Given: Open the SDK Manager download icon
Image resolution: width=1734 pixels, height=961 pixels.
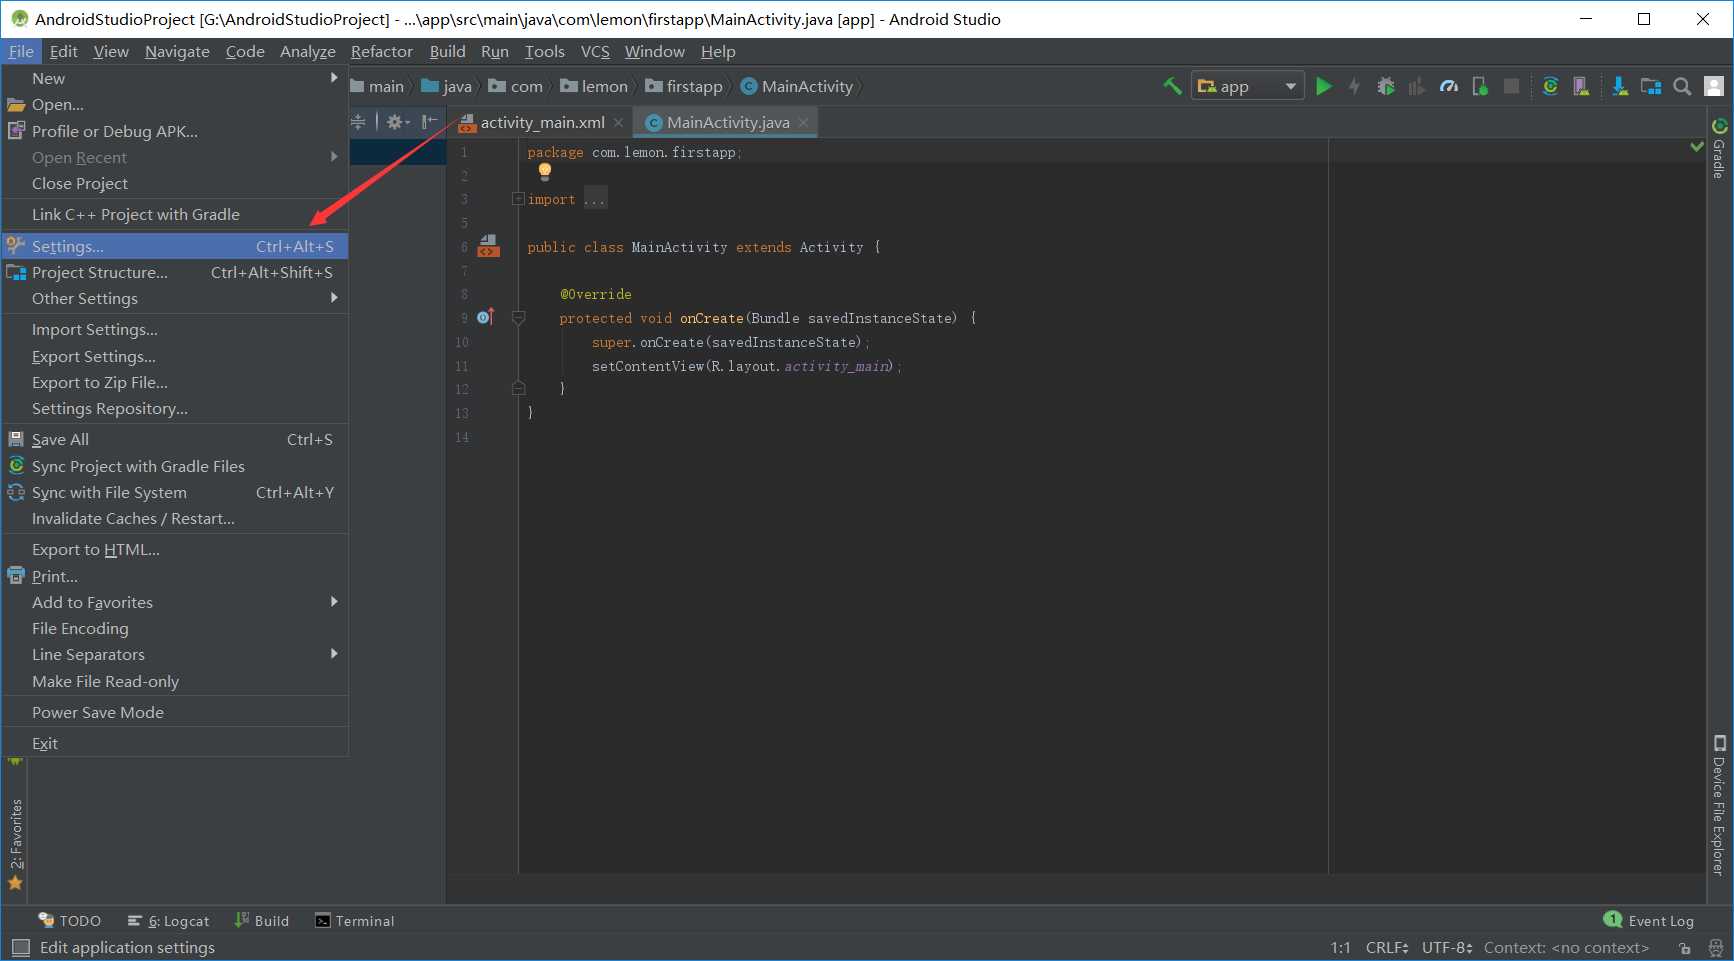Looking at the screenshot, I should tap(1620, 86).
